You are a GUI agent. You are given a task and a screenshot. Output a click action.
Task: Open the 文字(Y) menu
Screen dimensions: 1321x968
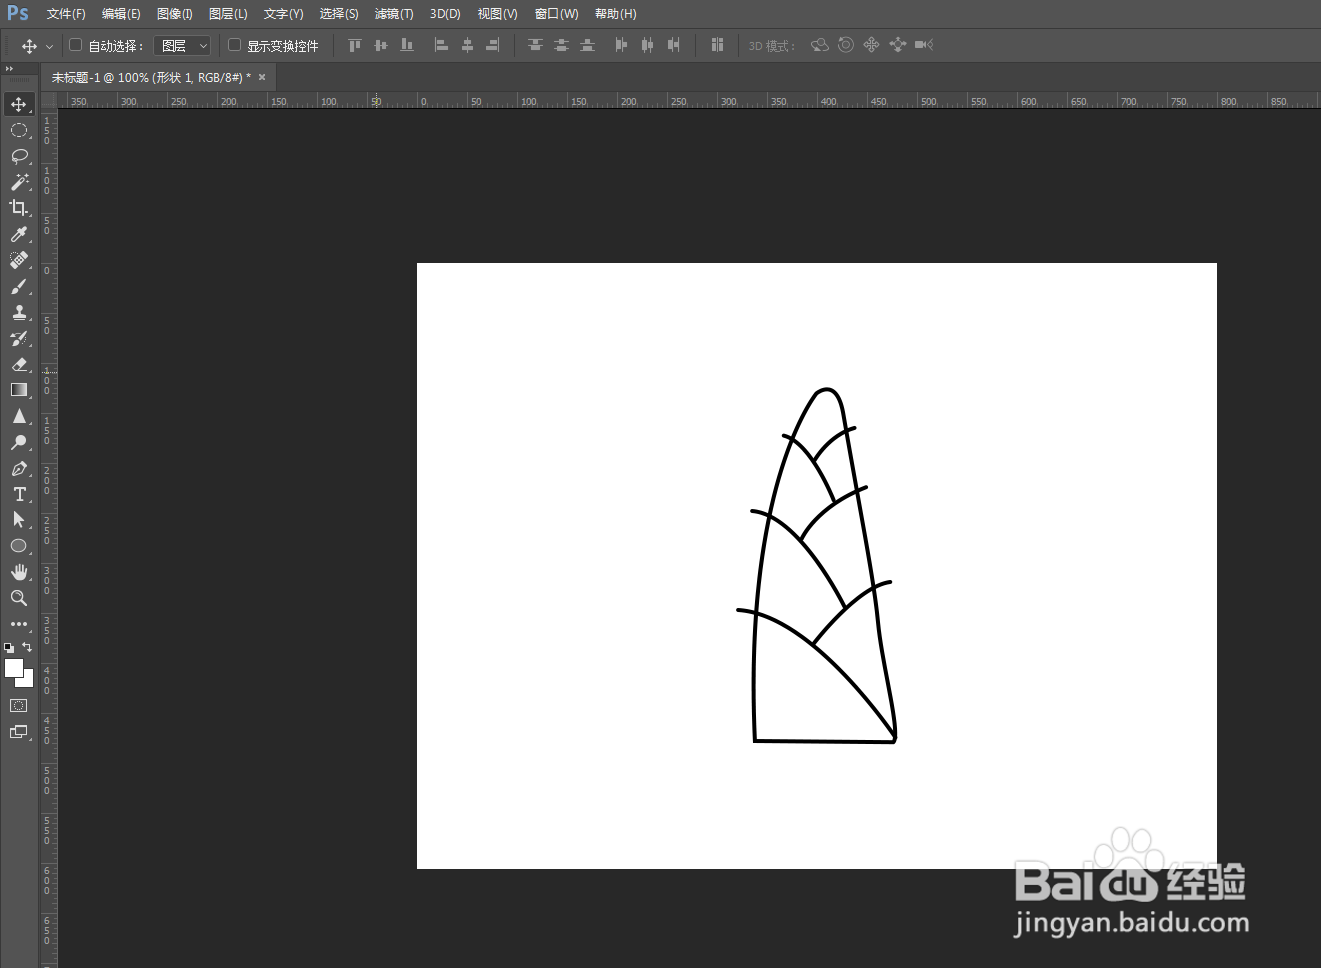[284, 14]
